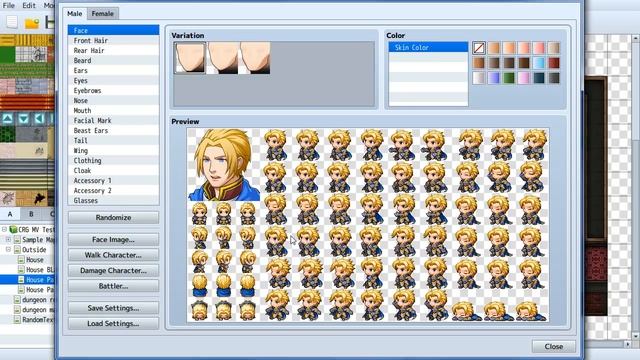The image size is (640, 360).
Task: Select Skin Color in the Color list
Action: 428,47
